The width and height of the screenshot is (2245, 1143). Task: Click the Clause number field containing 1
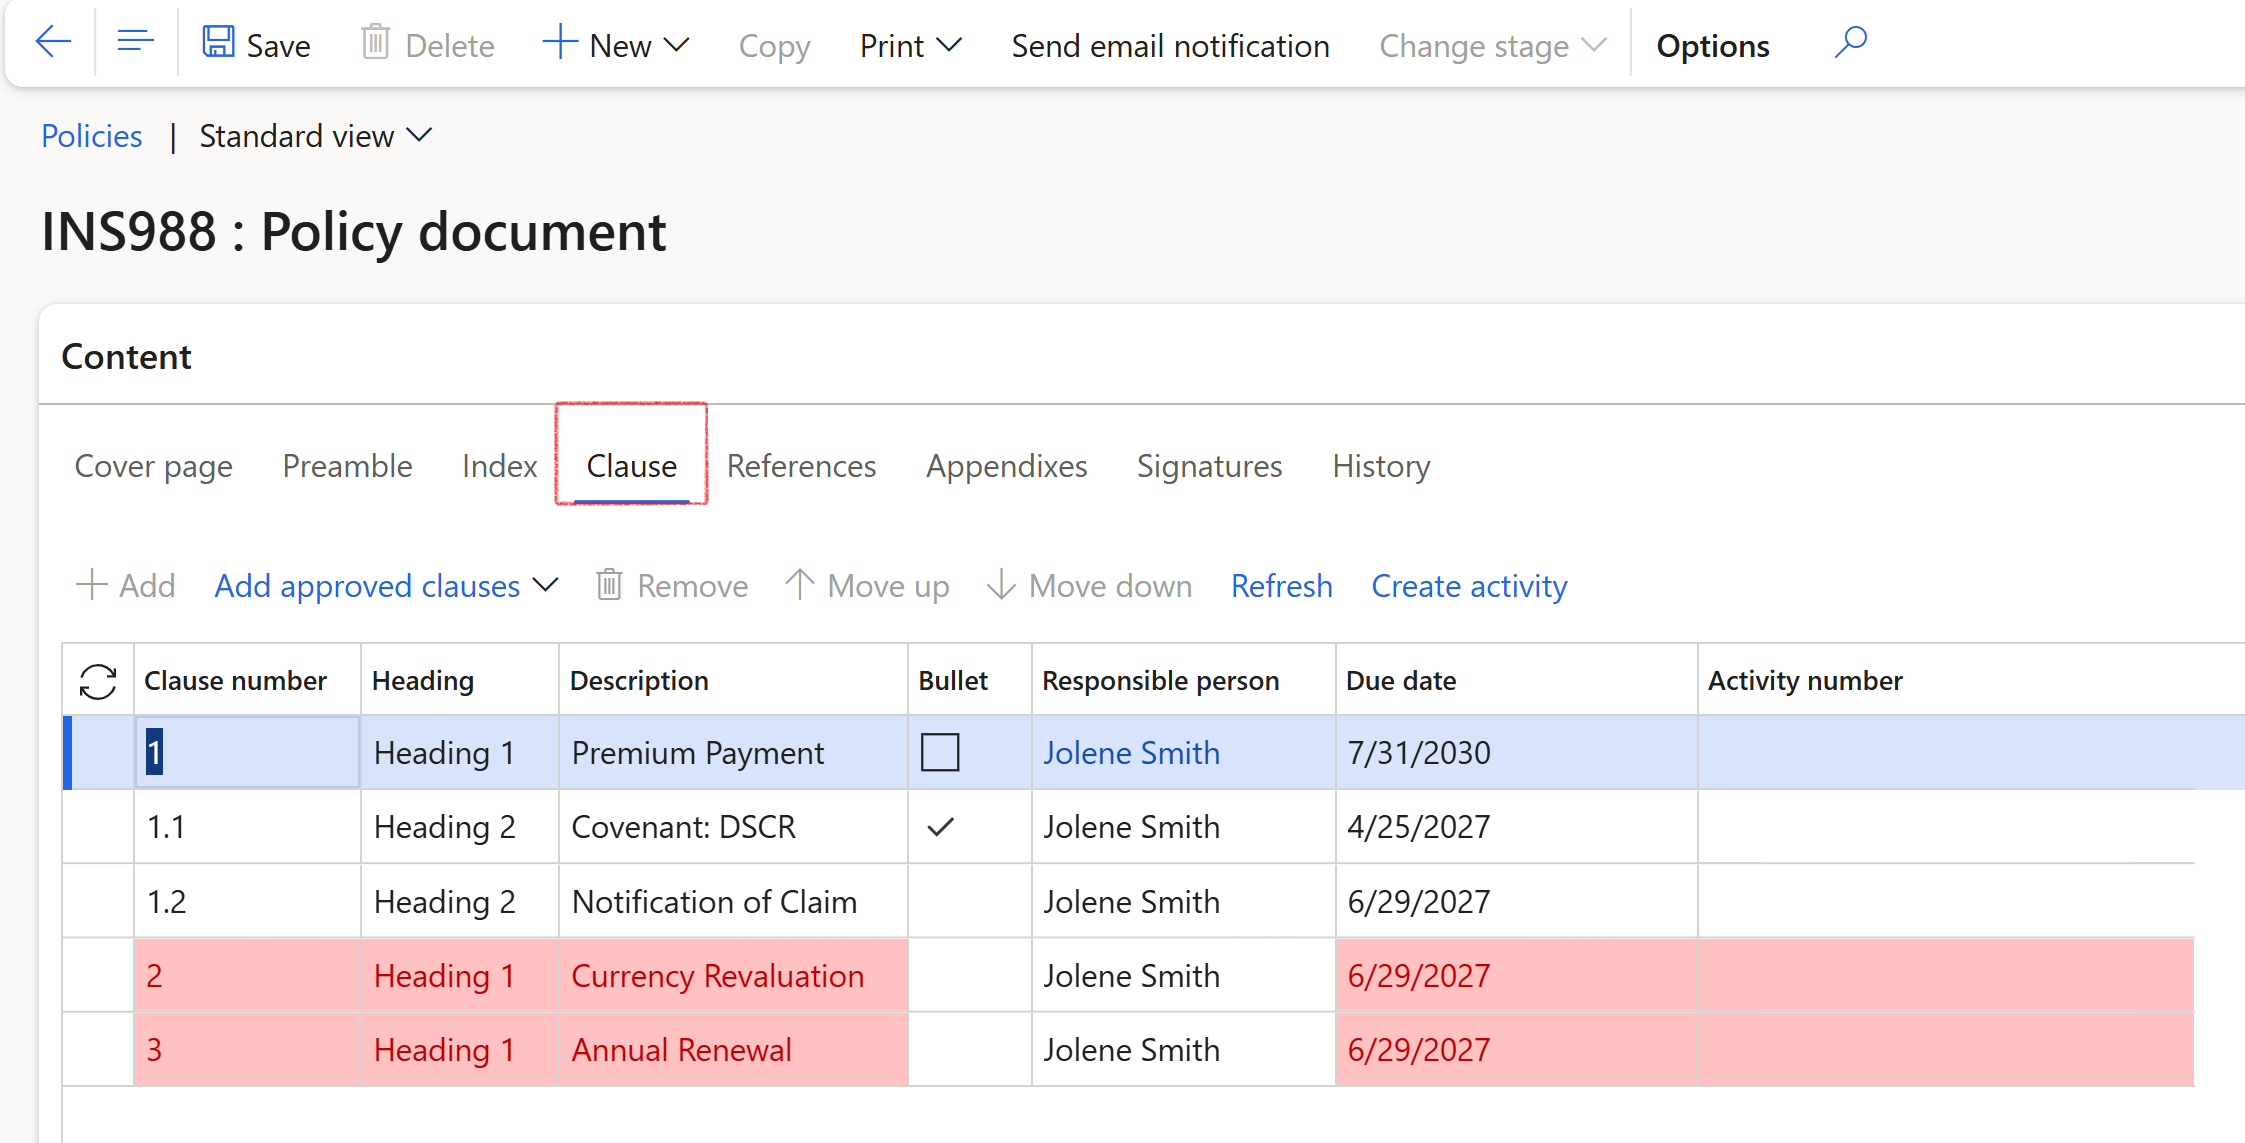pos(247,752)
